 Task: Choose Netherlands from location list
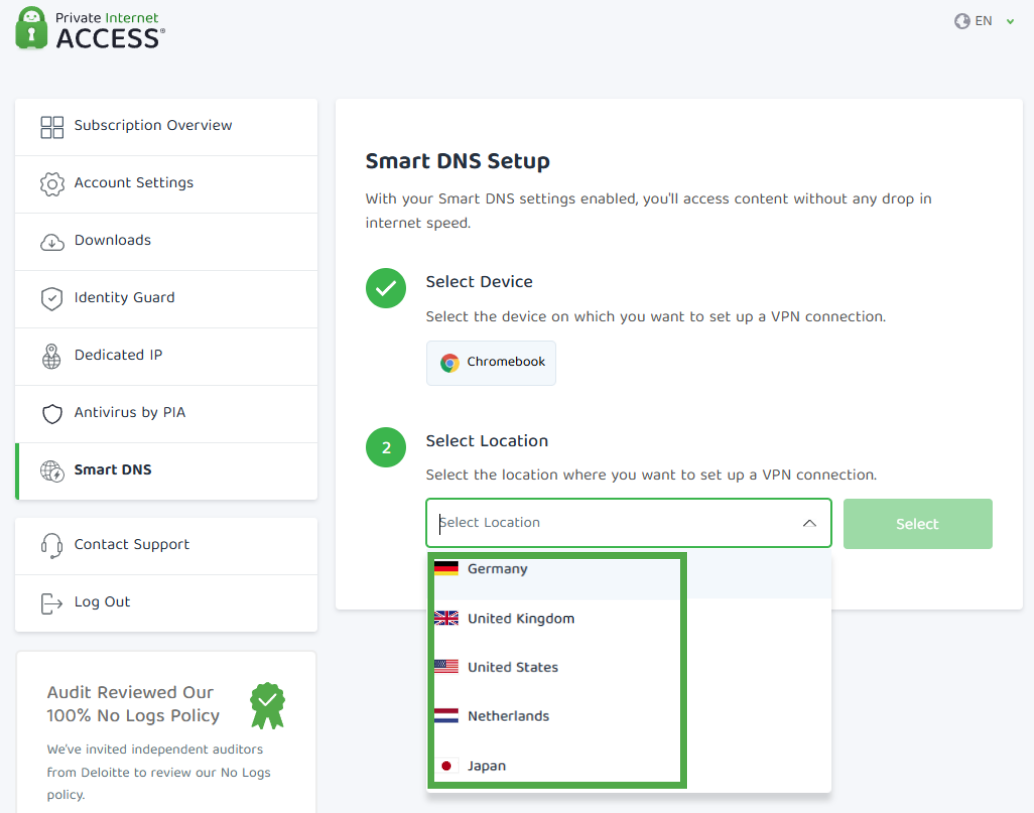click(629, 716)
